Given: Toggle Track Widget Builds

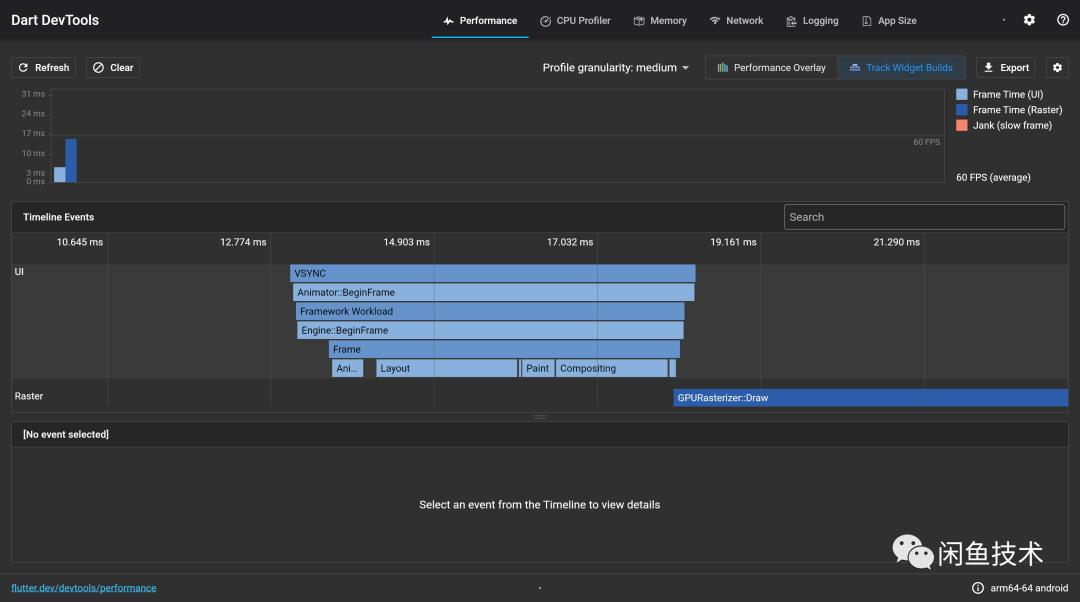Looking at the screenshot, I should click(x=900, y=67).
